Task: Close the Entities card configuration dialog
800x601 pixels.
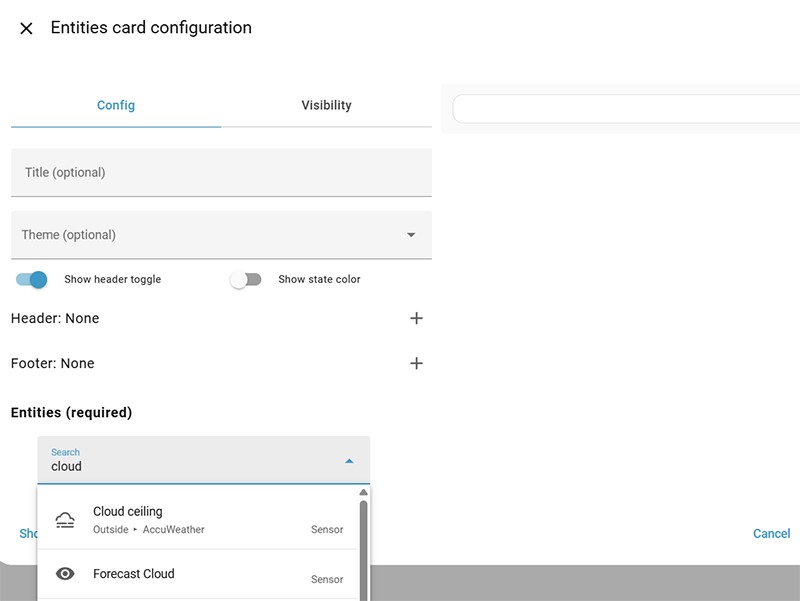Action: coord(26,29)
